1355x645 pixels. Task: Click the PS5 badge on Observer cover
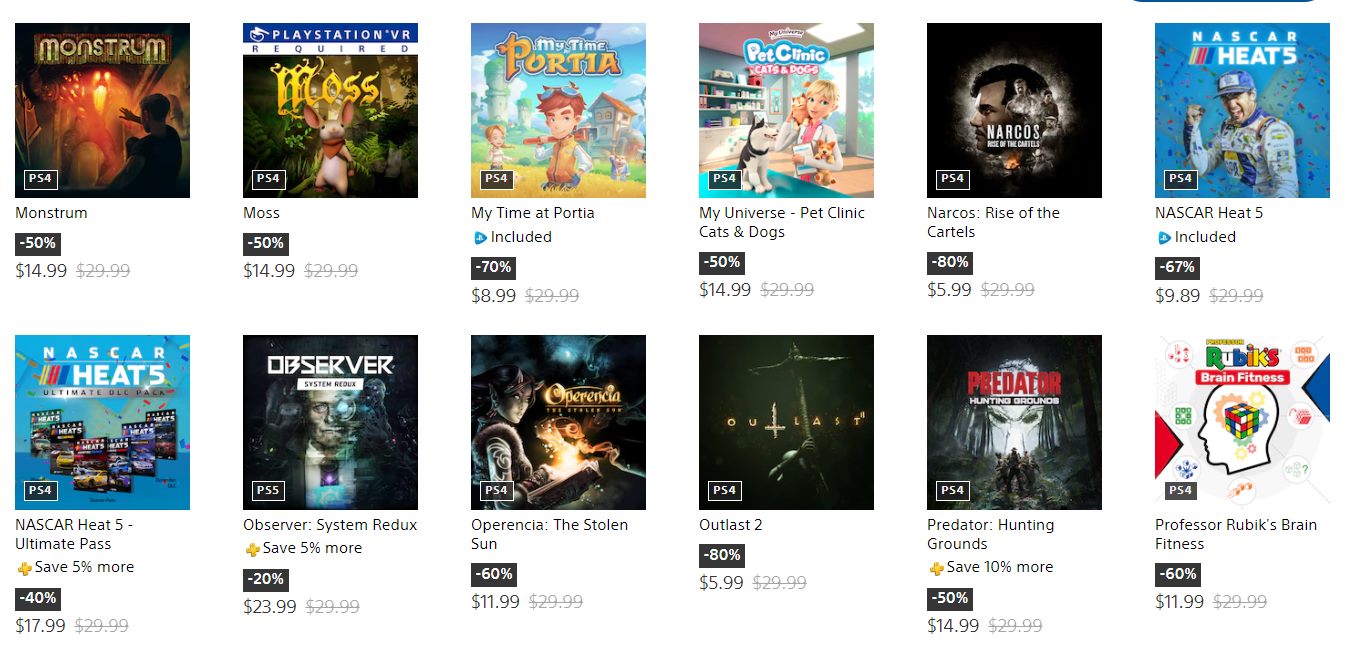(x=268, y=490)
